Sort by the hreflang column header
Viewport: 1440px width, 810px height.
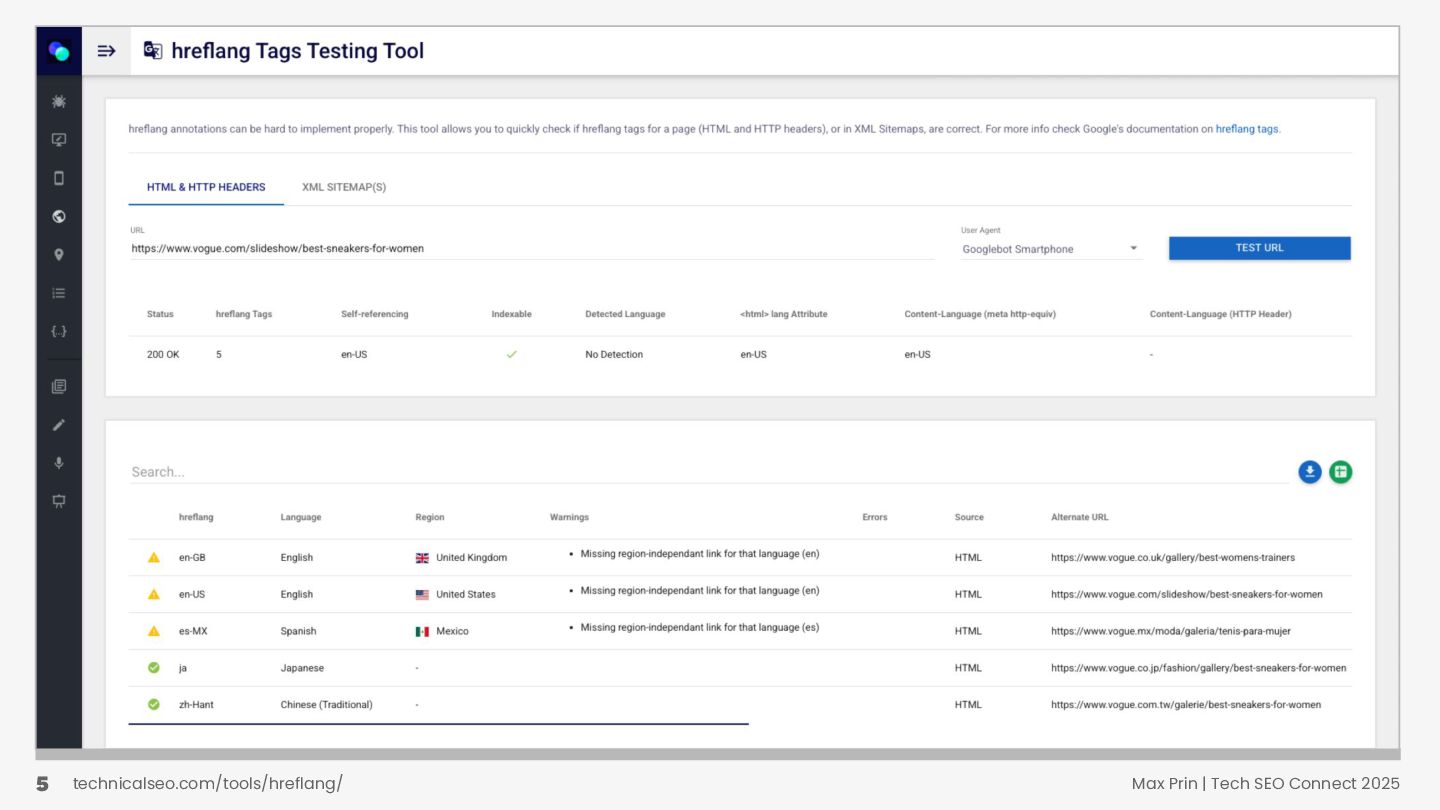pos(196,517)
